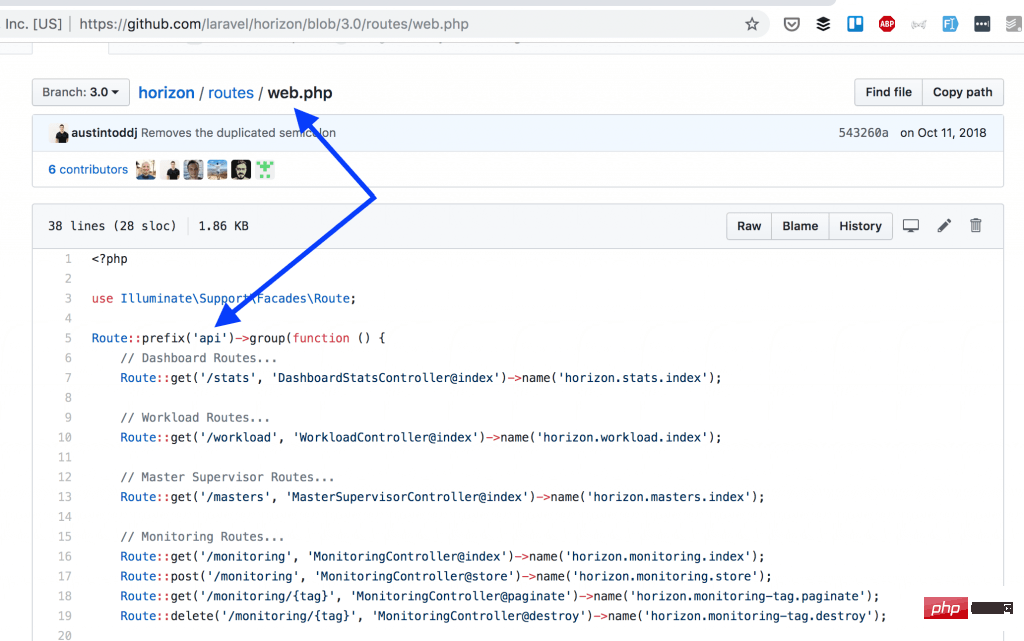This screenshot has width=1024, height=641.
Task: Open commit message about duplicated semicolon
Action: click(238, 133)
